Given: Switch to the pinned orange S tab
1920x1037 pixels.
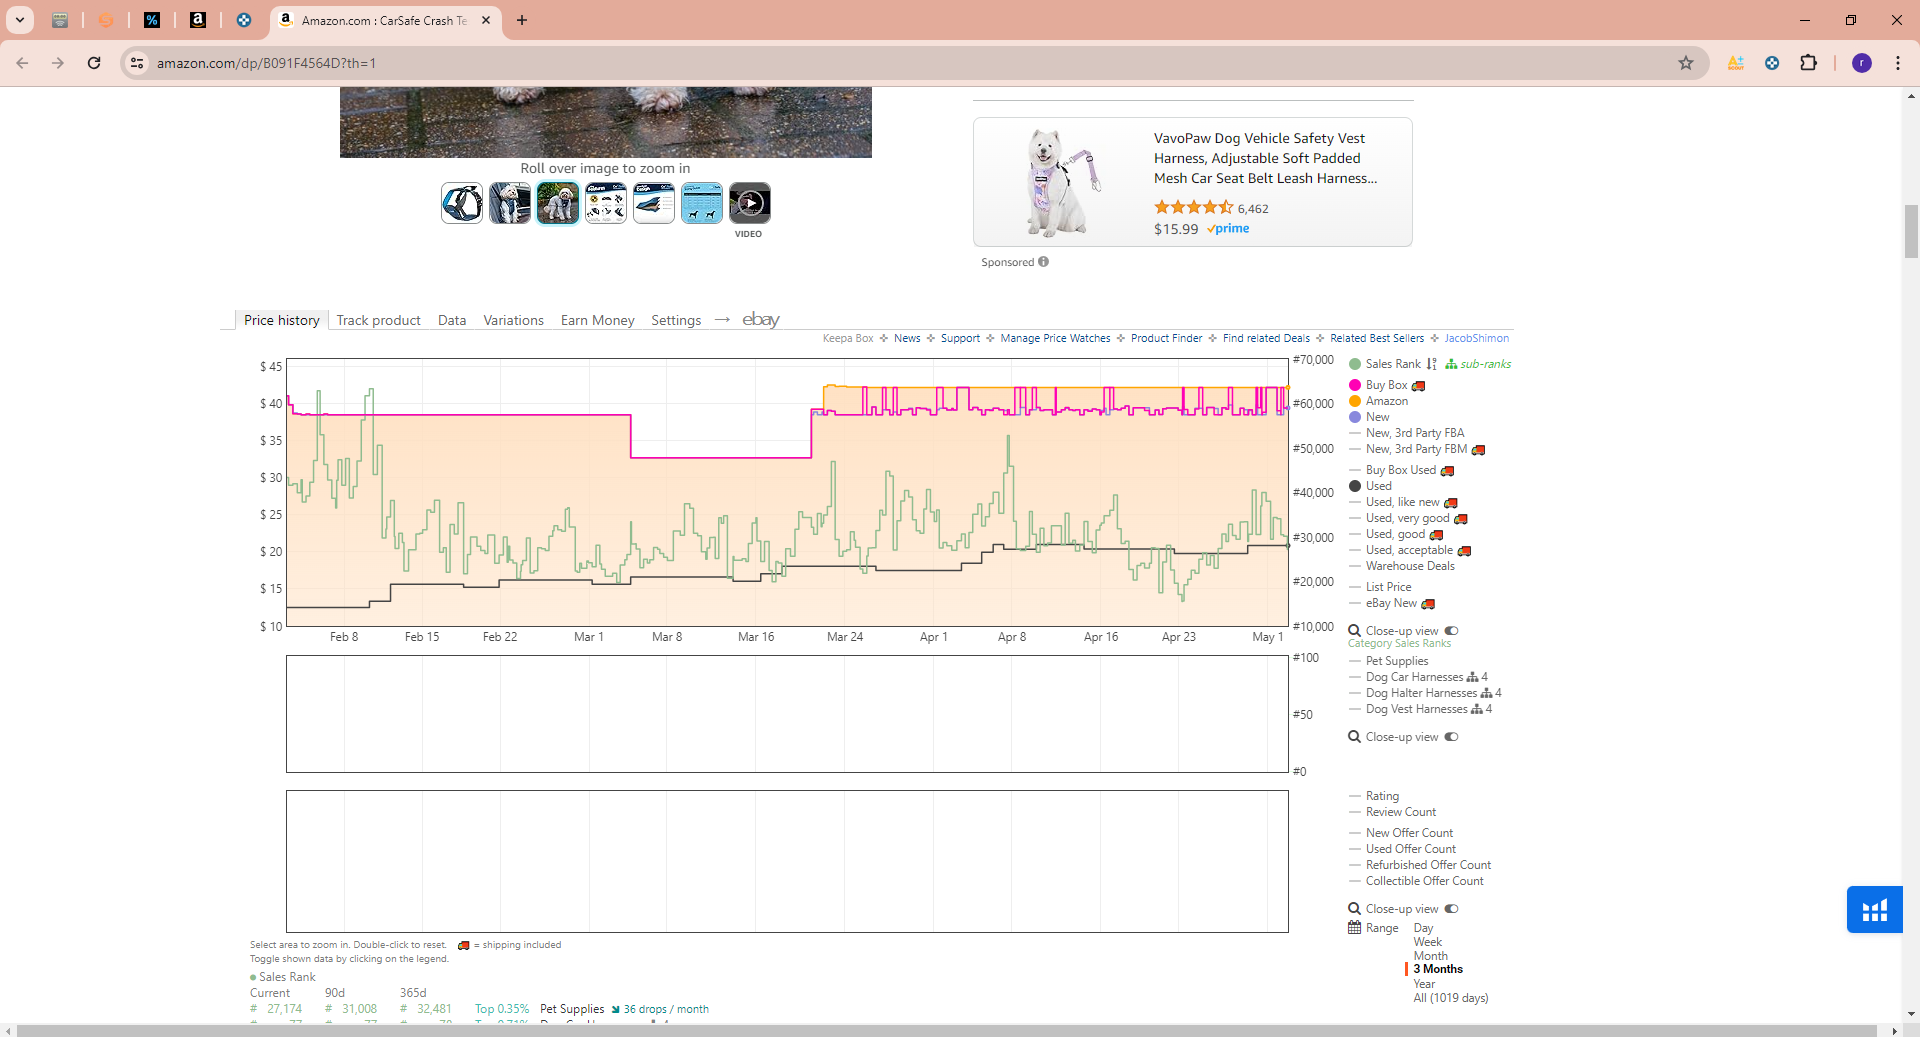Looking at the screenshot, I should [106, 20].
